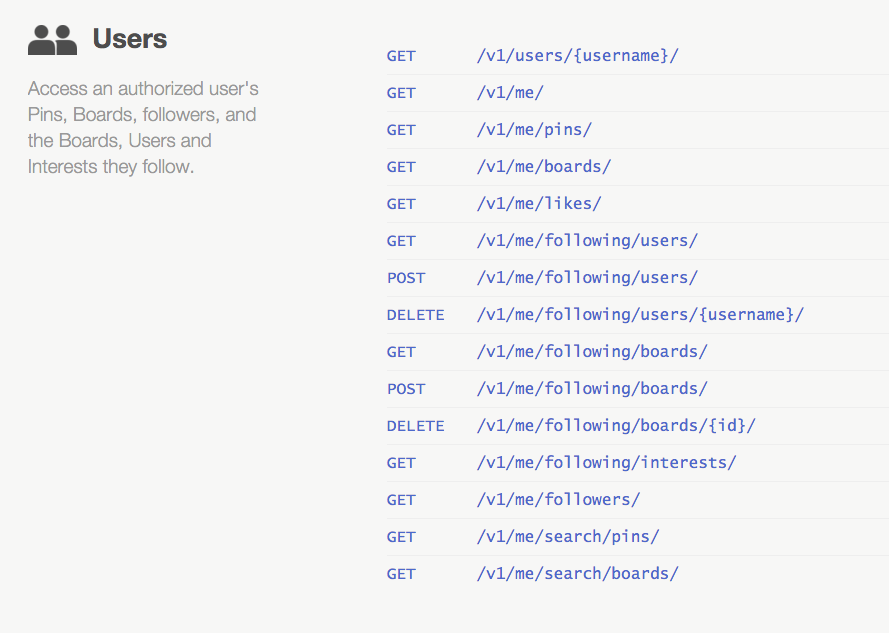Open GET /v1/me/following/users/ endpoint path

pos(587,240)
